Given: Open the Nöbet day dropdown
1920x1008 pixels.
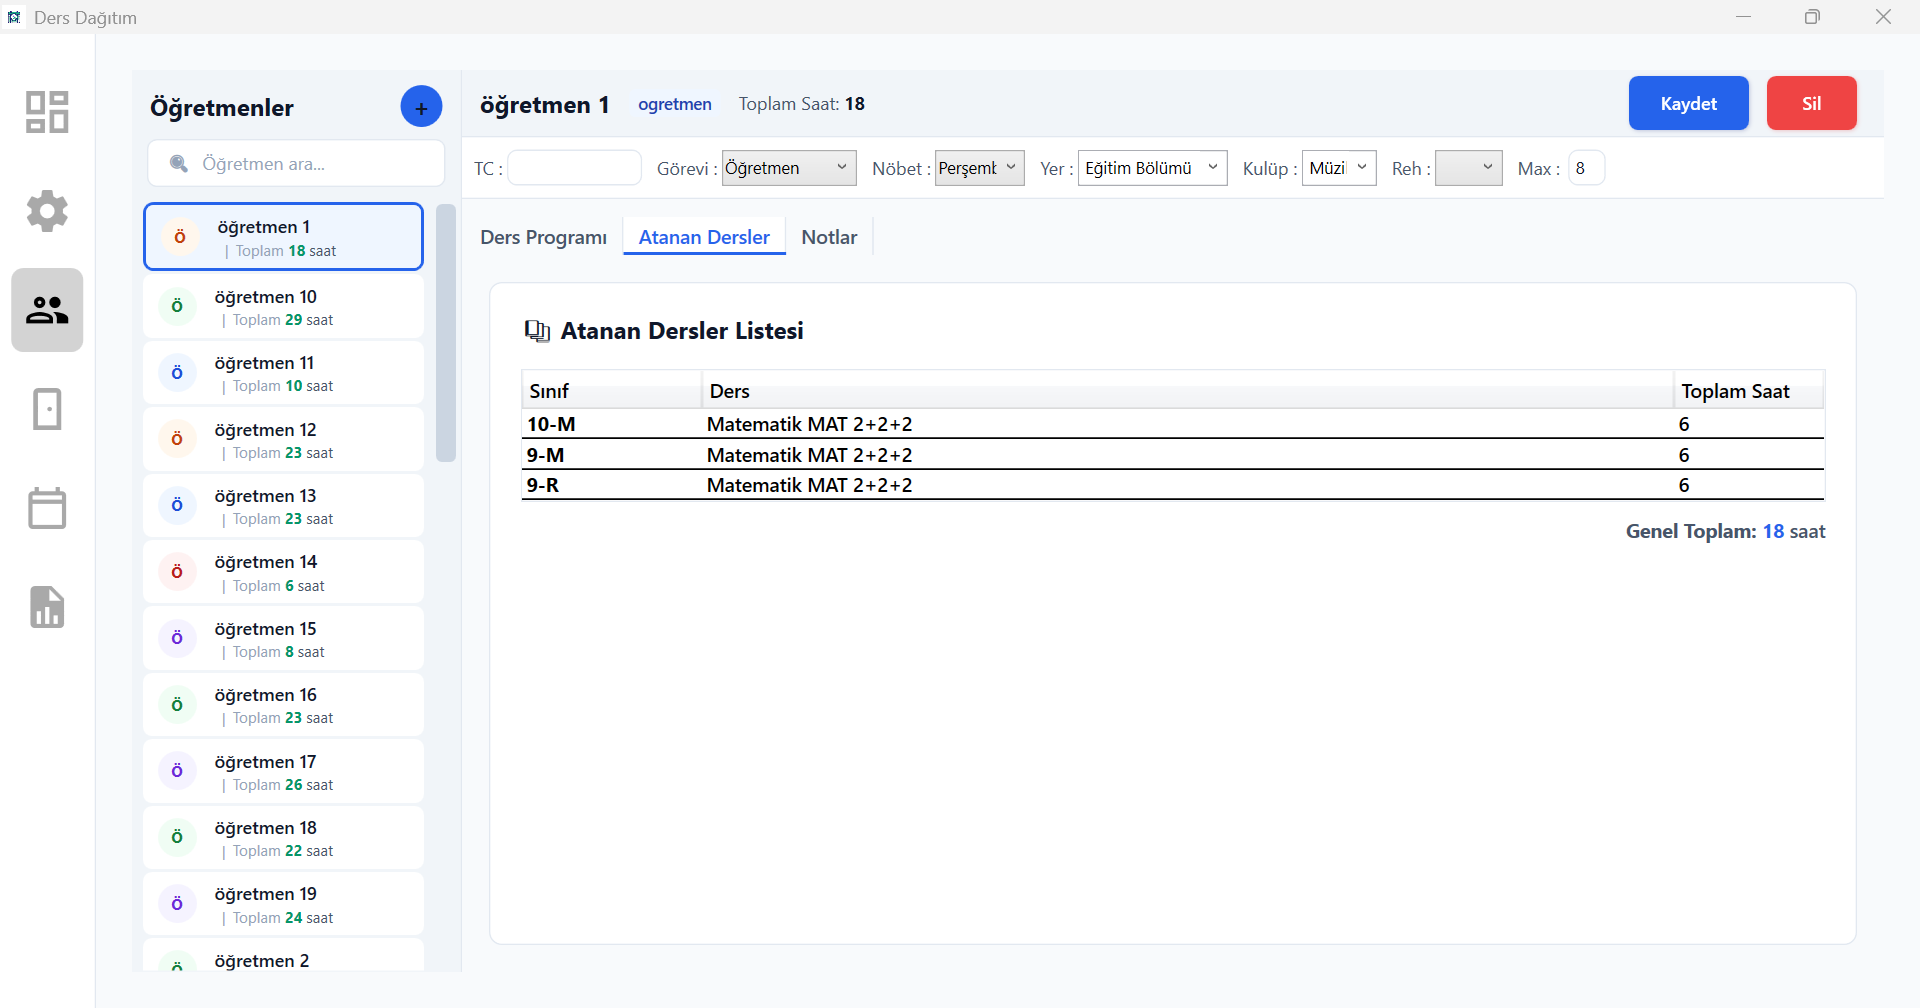Looking at the screenshot, I should tap(979, 168).
